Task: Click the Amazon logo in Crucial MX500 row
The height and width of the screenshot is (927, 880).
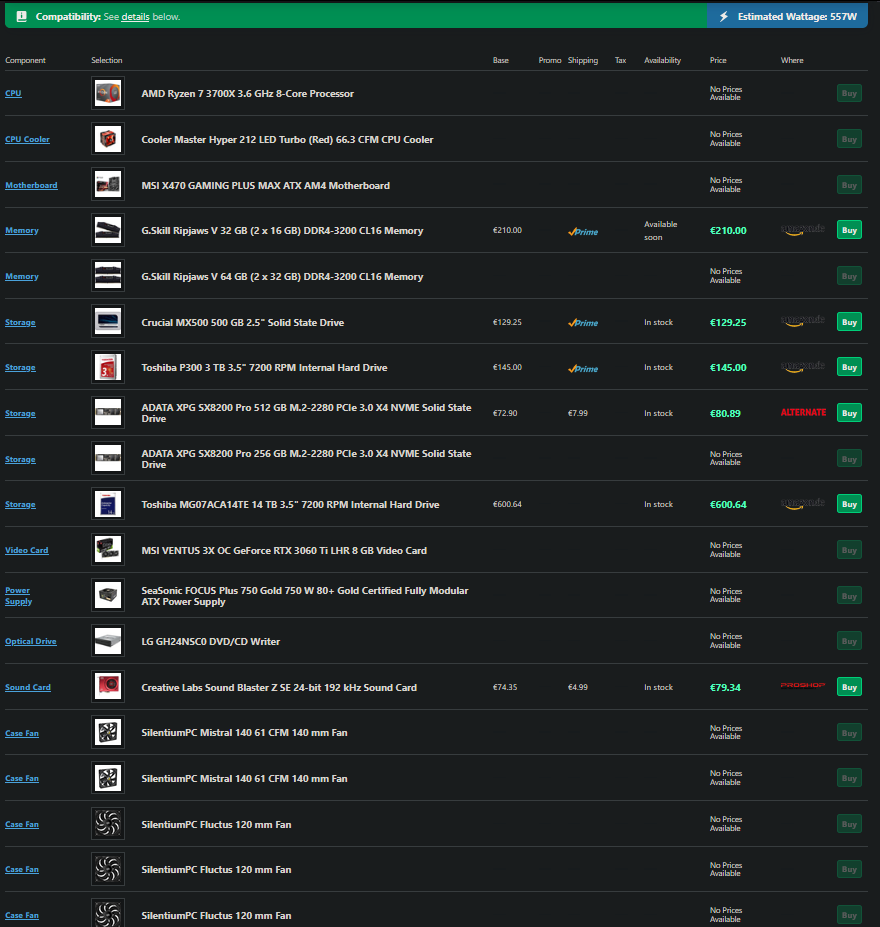Action: click(x=803, y=321)
